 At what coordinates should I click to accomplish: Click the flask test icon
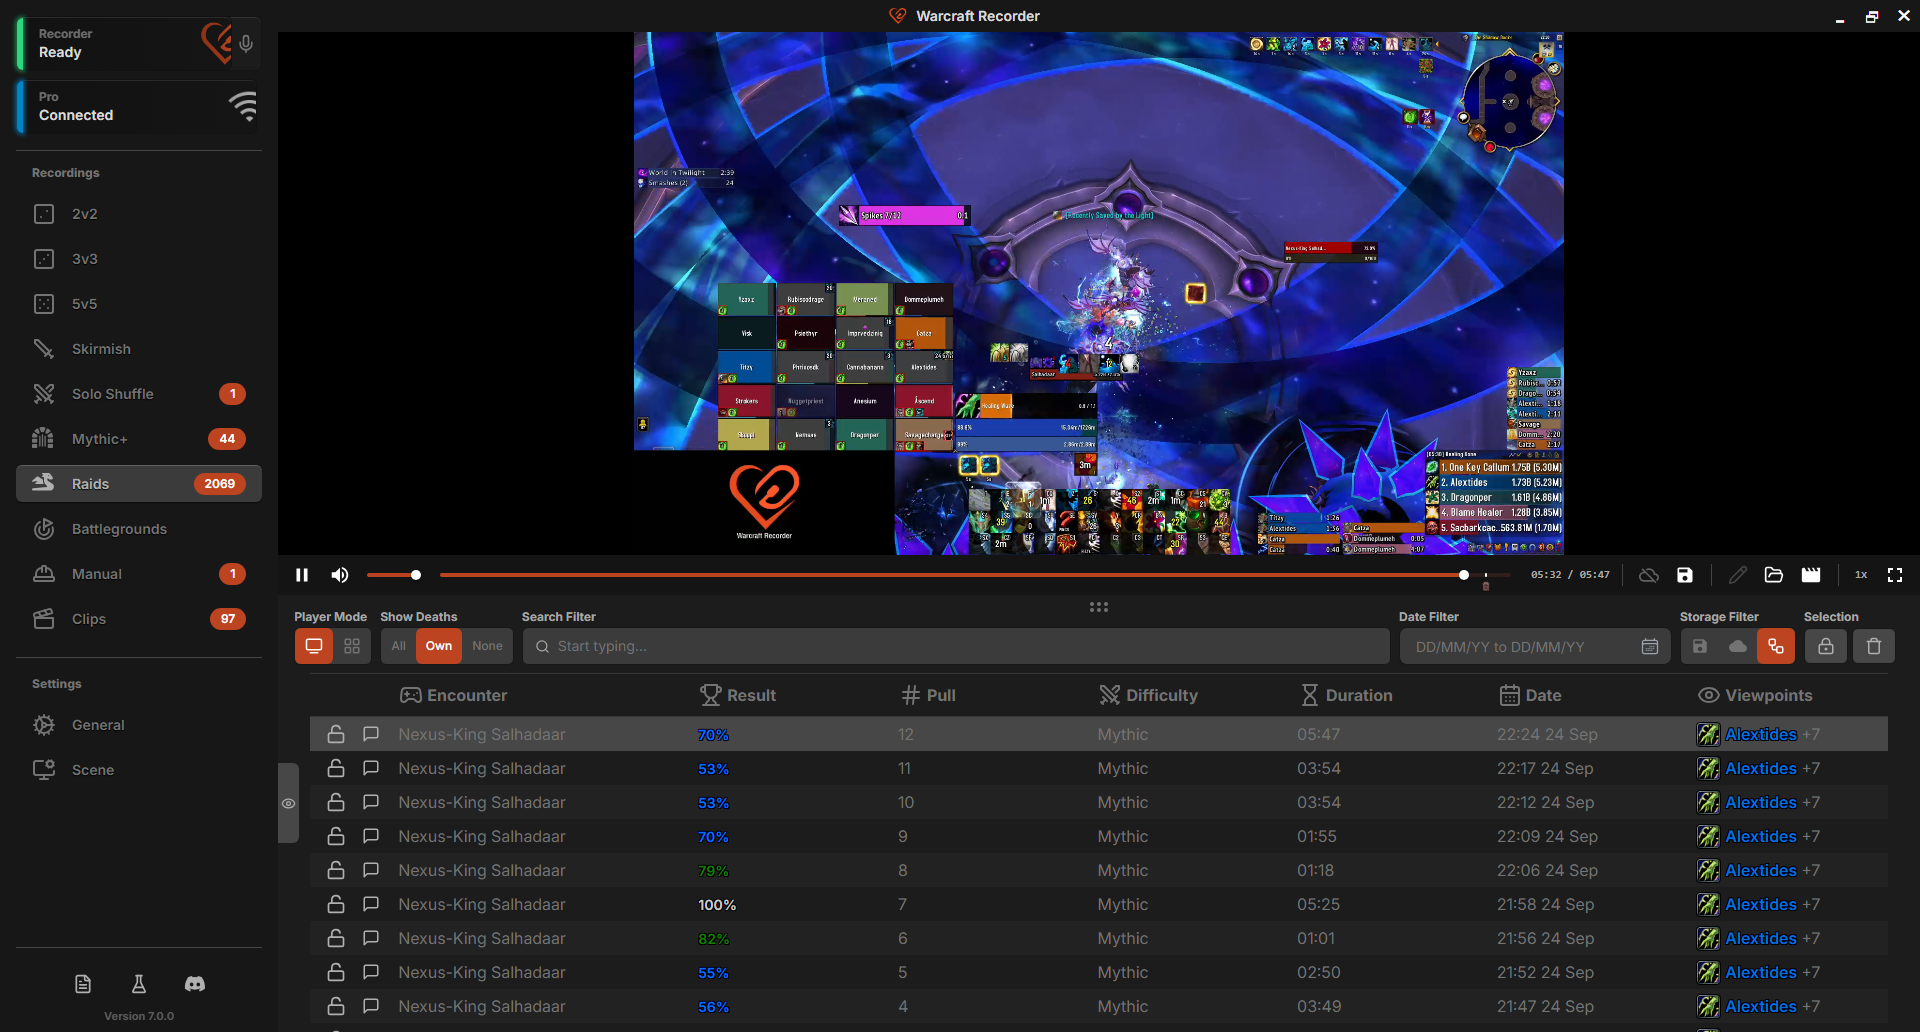click(x=139, y=985)
